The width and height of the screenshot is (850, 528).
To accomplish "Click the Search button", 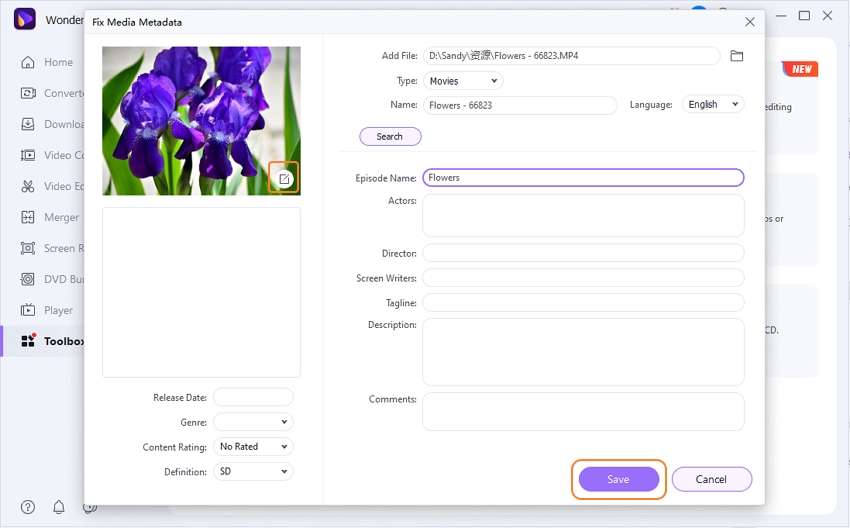I will (390, 137).
